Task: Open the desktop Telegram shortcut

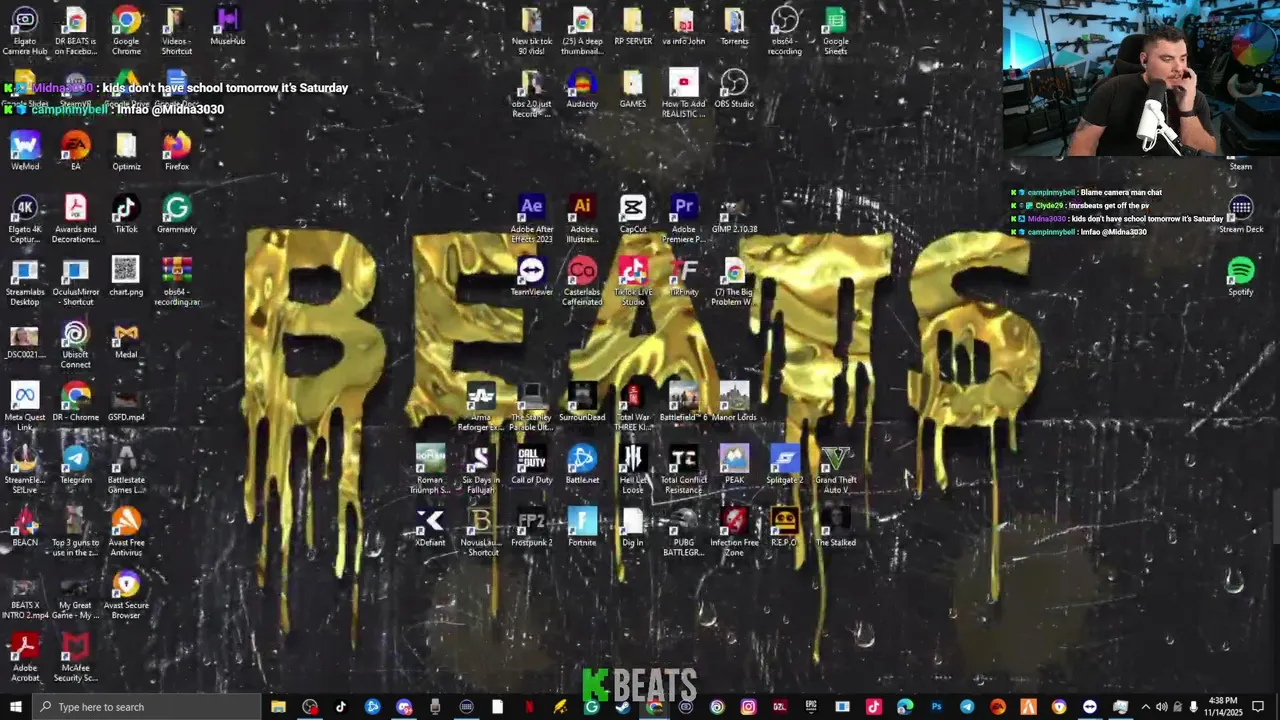Action: pyautogui.click(x=75, y=465)
